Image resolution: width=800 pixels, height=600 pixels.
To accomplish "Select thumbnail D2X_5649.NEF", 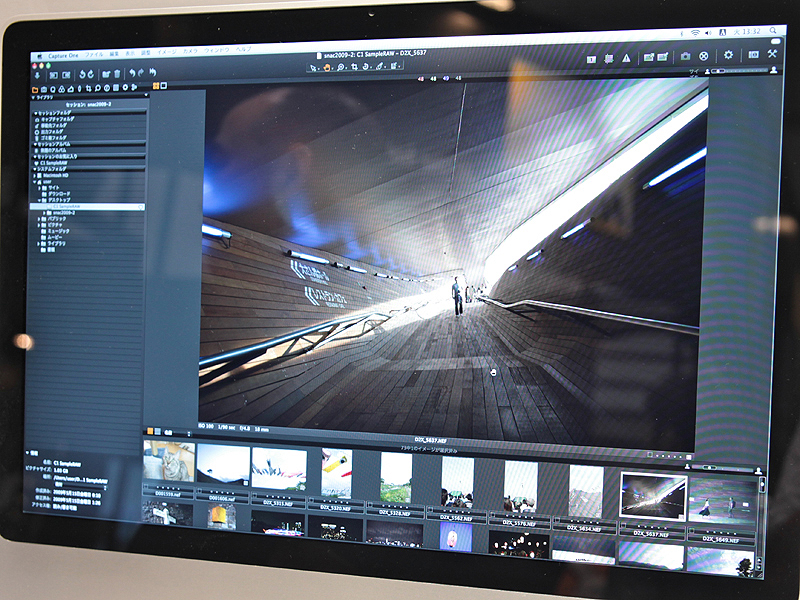I will [722, 500].
